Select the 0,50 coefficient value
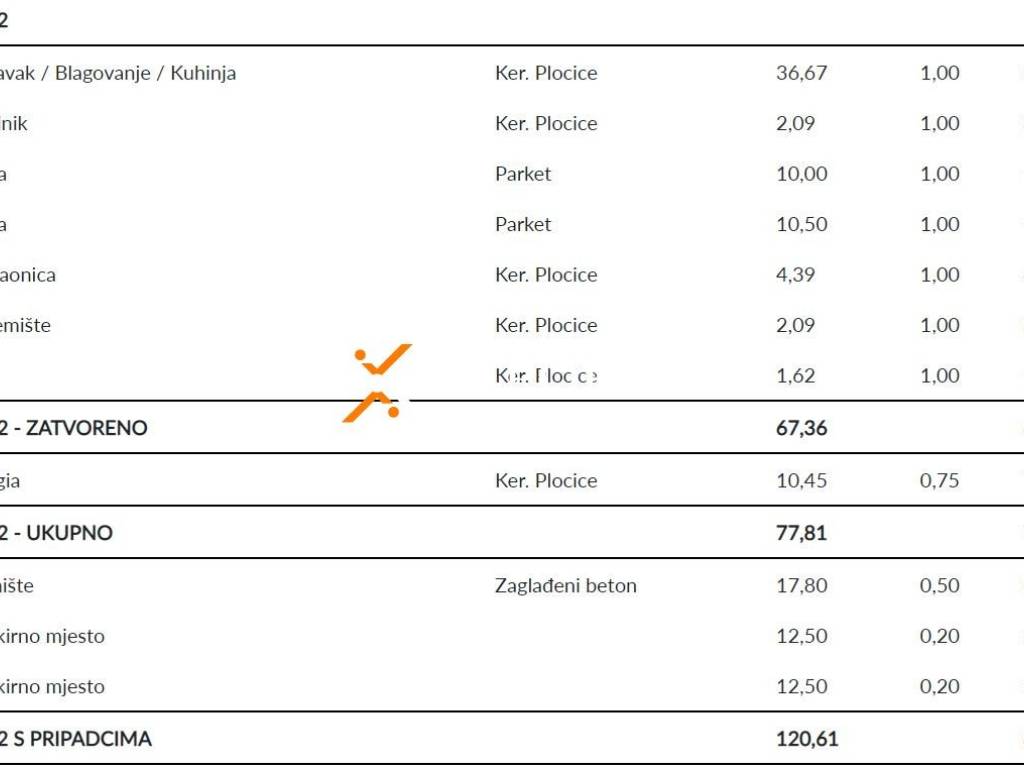The width and height of the screenshot is (1024, 768). (939, 586)
